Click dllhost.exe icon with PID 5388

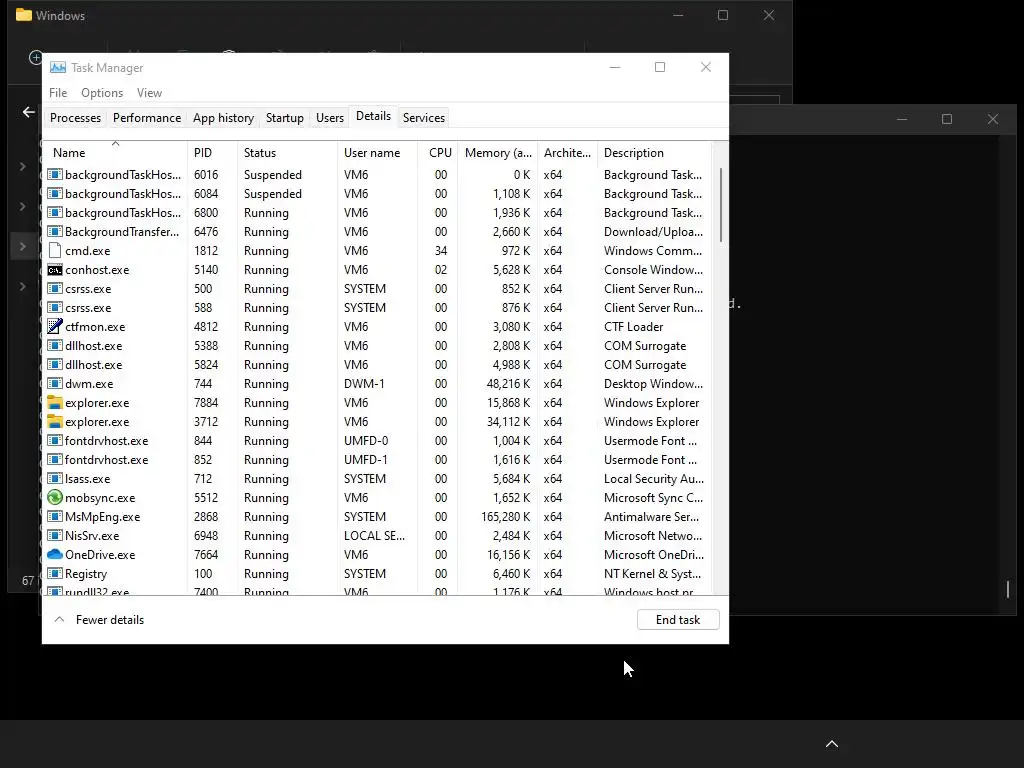(55, 345)
